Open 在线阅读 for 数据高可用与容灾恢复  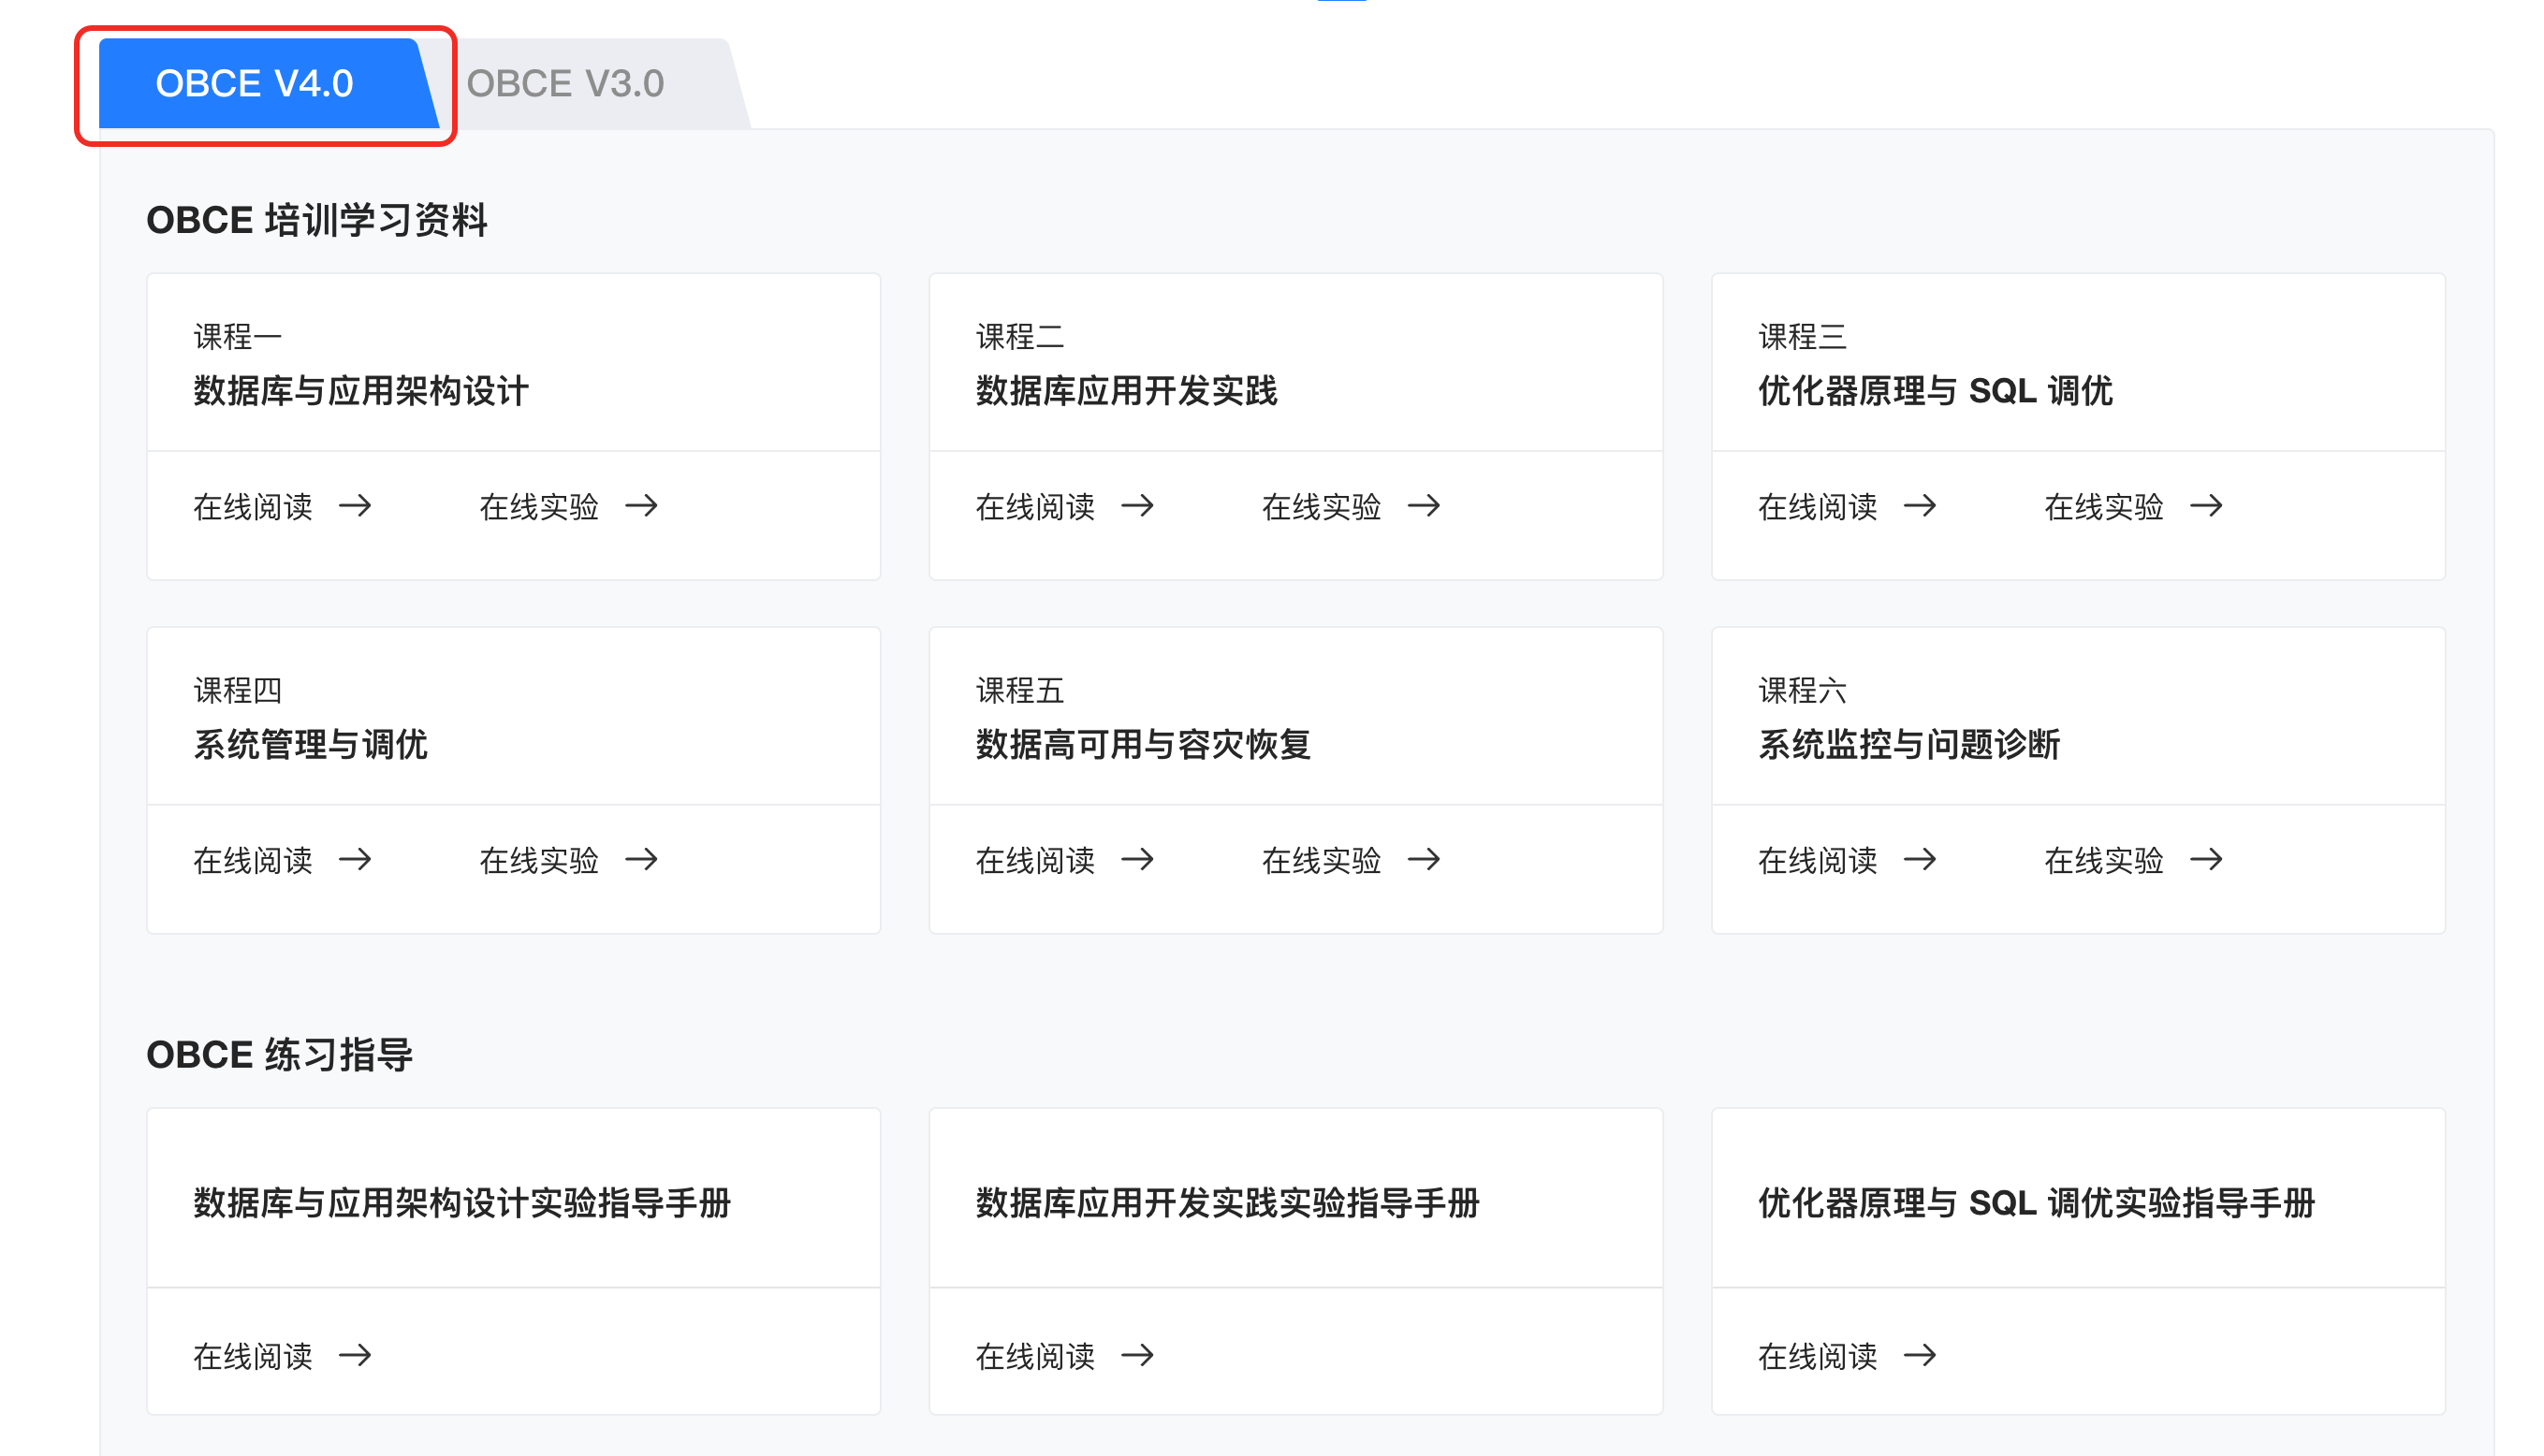pos(1035,860)
